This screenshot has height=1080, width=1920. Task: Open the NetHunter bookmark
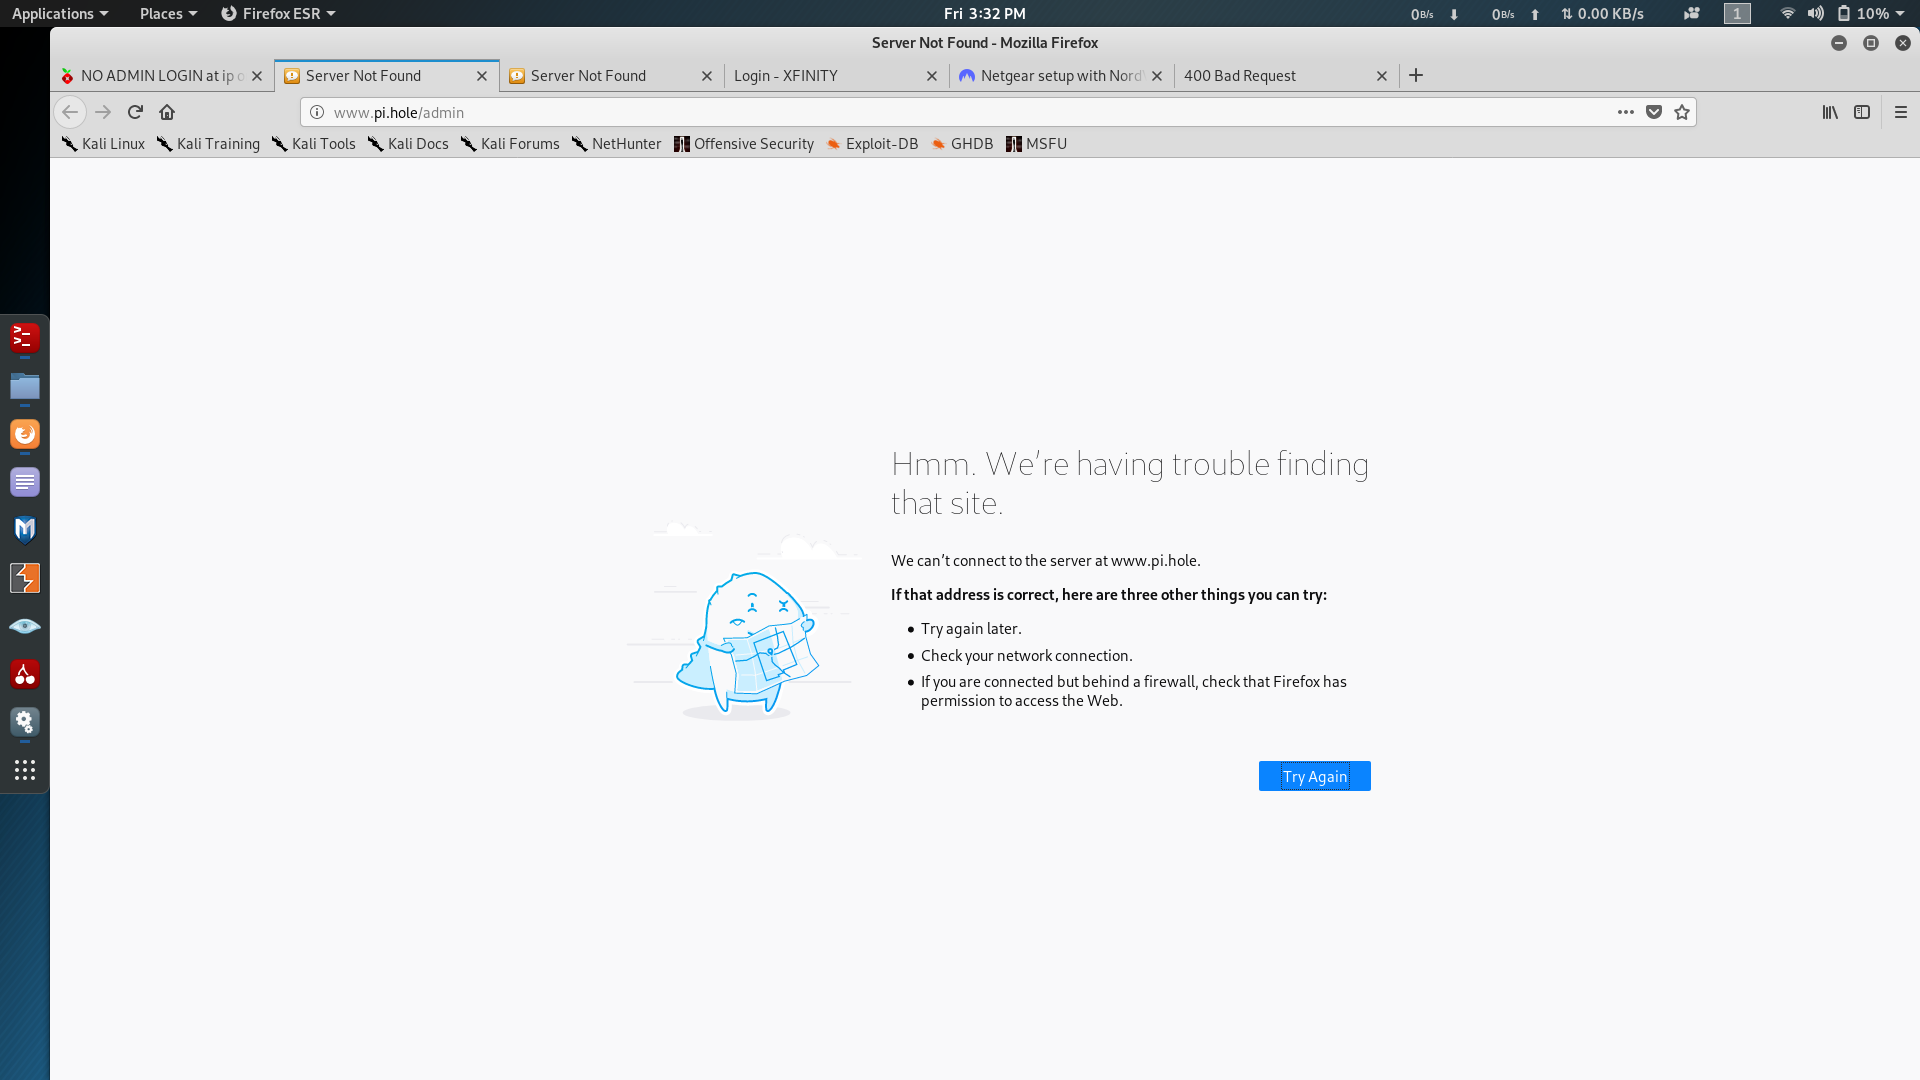[x=616, y=143]
